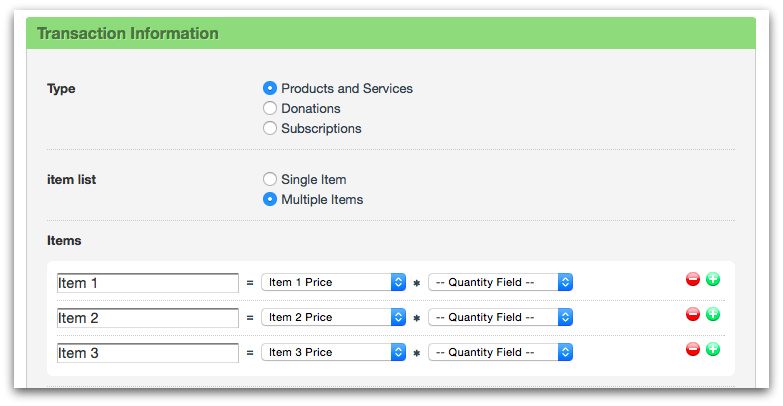The height and width of the screenshot is (406, 783).
Task: Switch item list to Single Item
Action: point(270,179)
